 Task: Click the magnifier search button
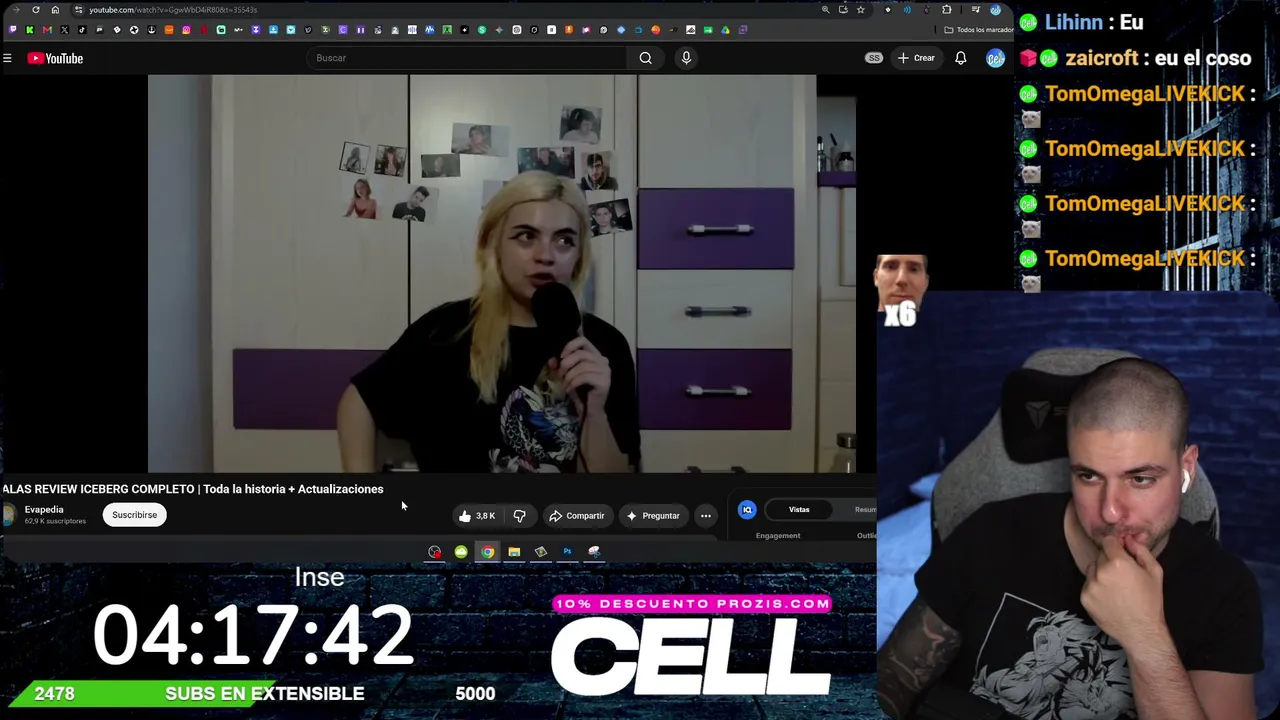(x=646, y=58)
